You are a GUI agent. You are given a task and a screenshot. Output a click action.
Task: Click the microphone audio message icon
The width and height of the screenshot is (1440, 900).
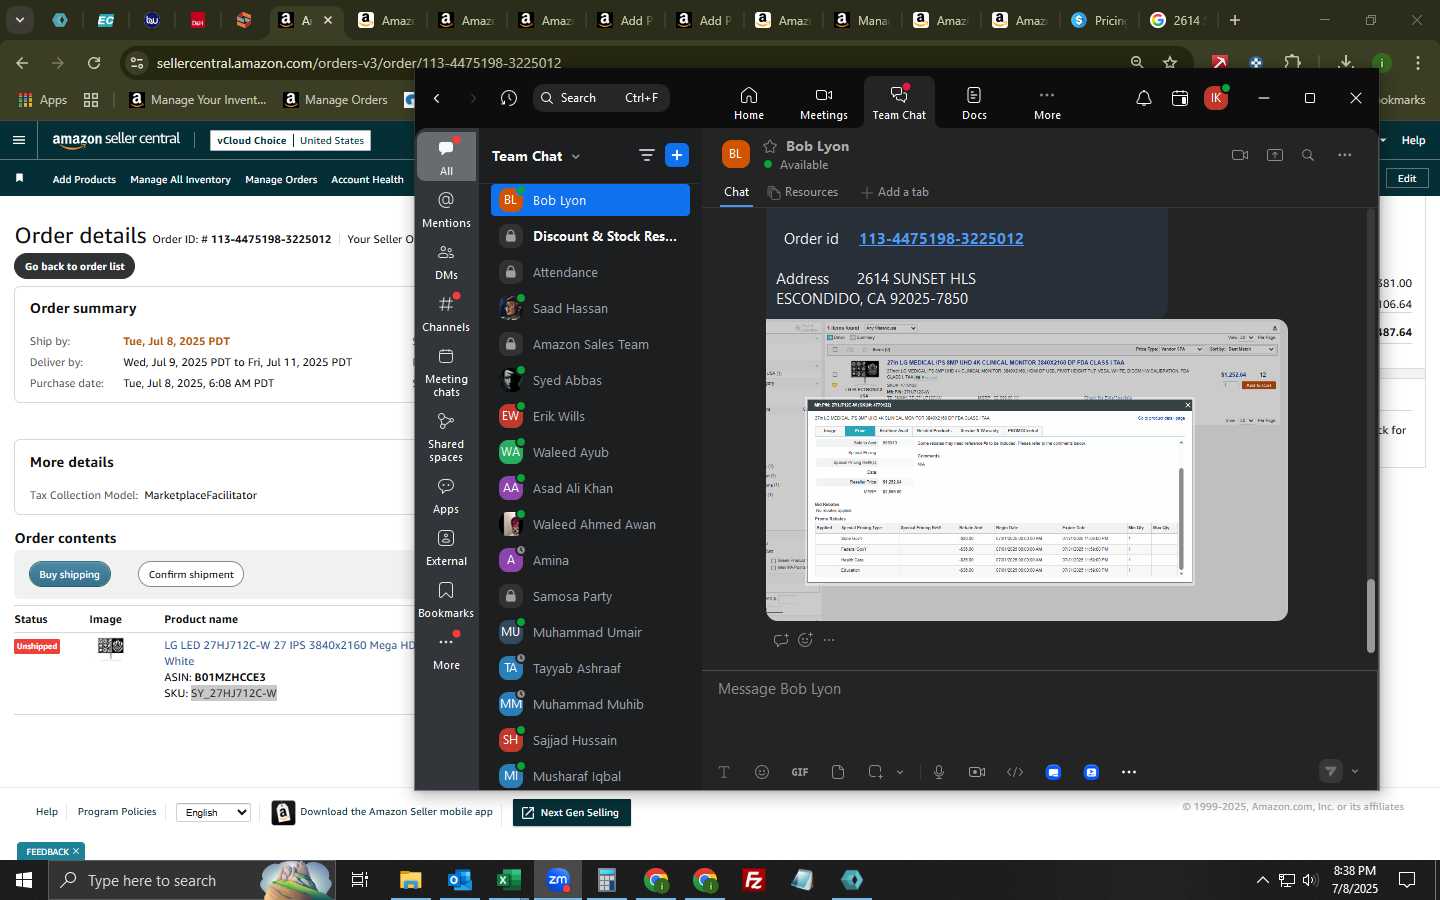coord(939,772)
